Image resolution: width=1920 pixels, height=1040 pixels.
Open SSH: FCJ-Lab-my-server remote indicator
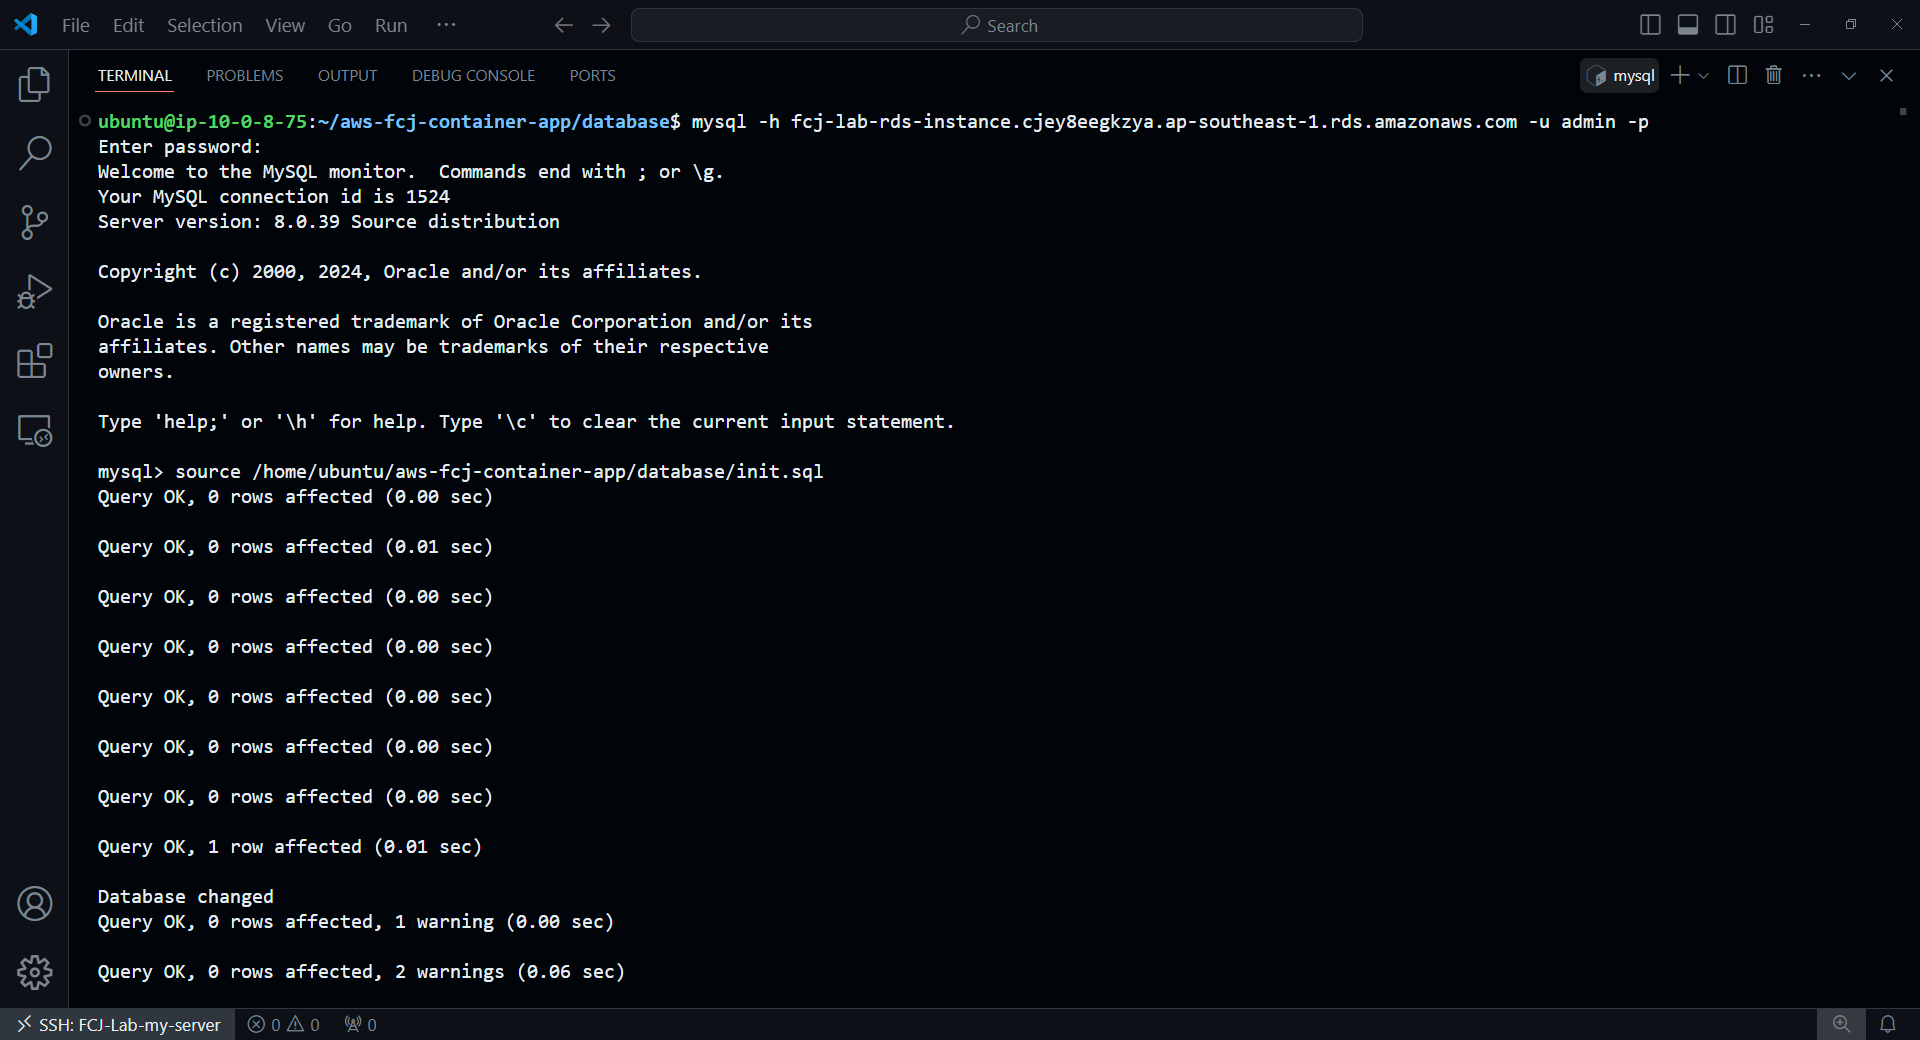(x=118, y=1024)
